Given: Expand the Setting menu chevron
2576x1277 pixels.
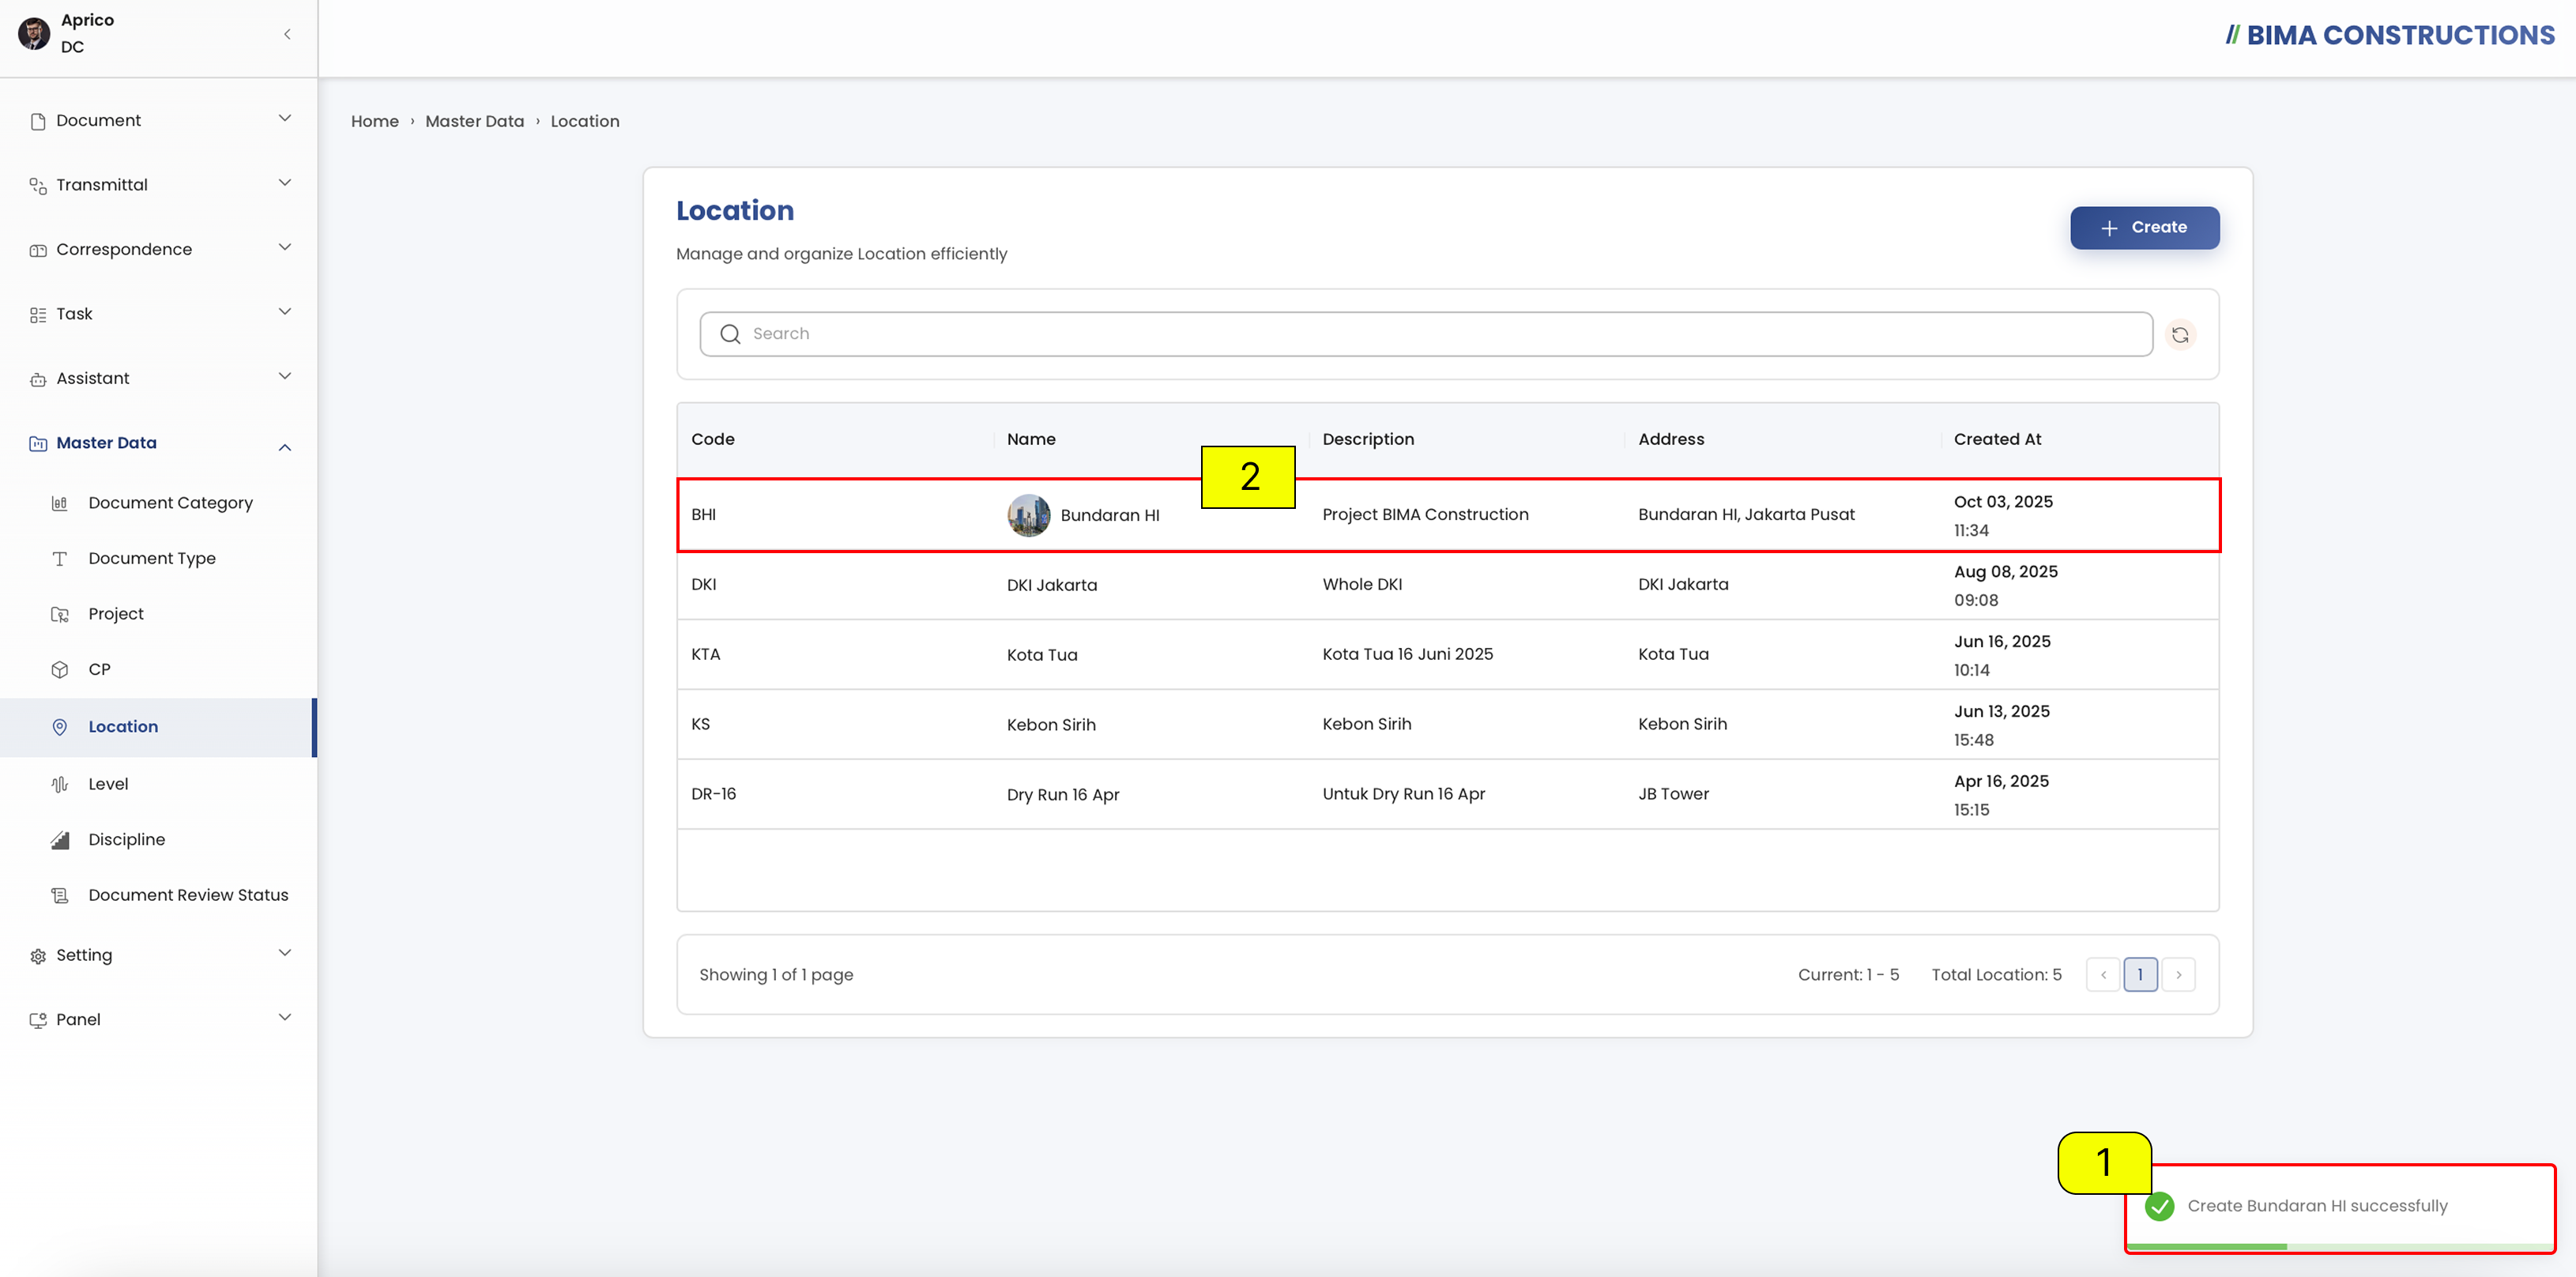Looking at the screenshot, I should pos(285,953).
